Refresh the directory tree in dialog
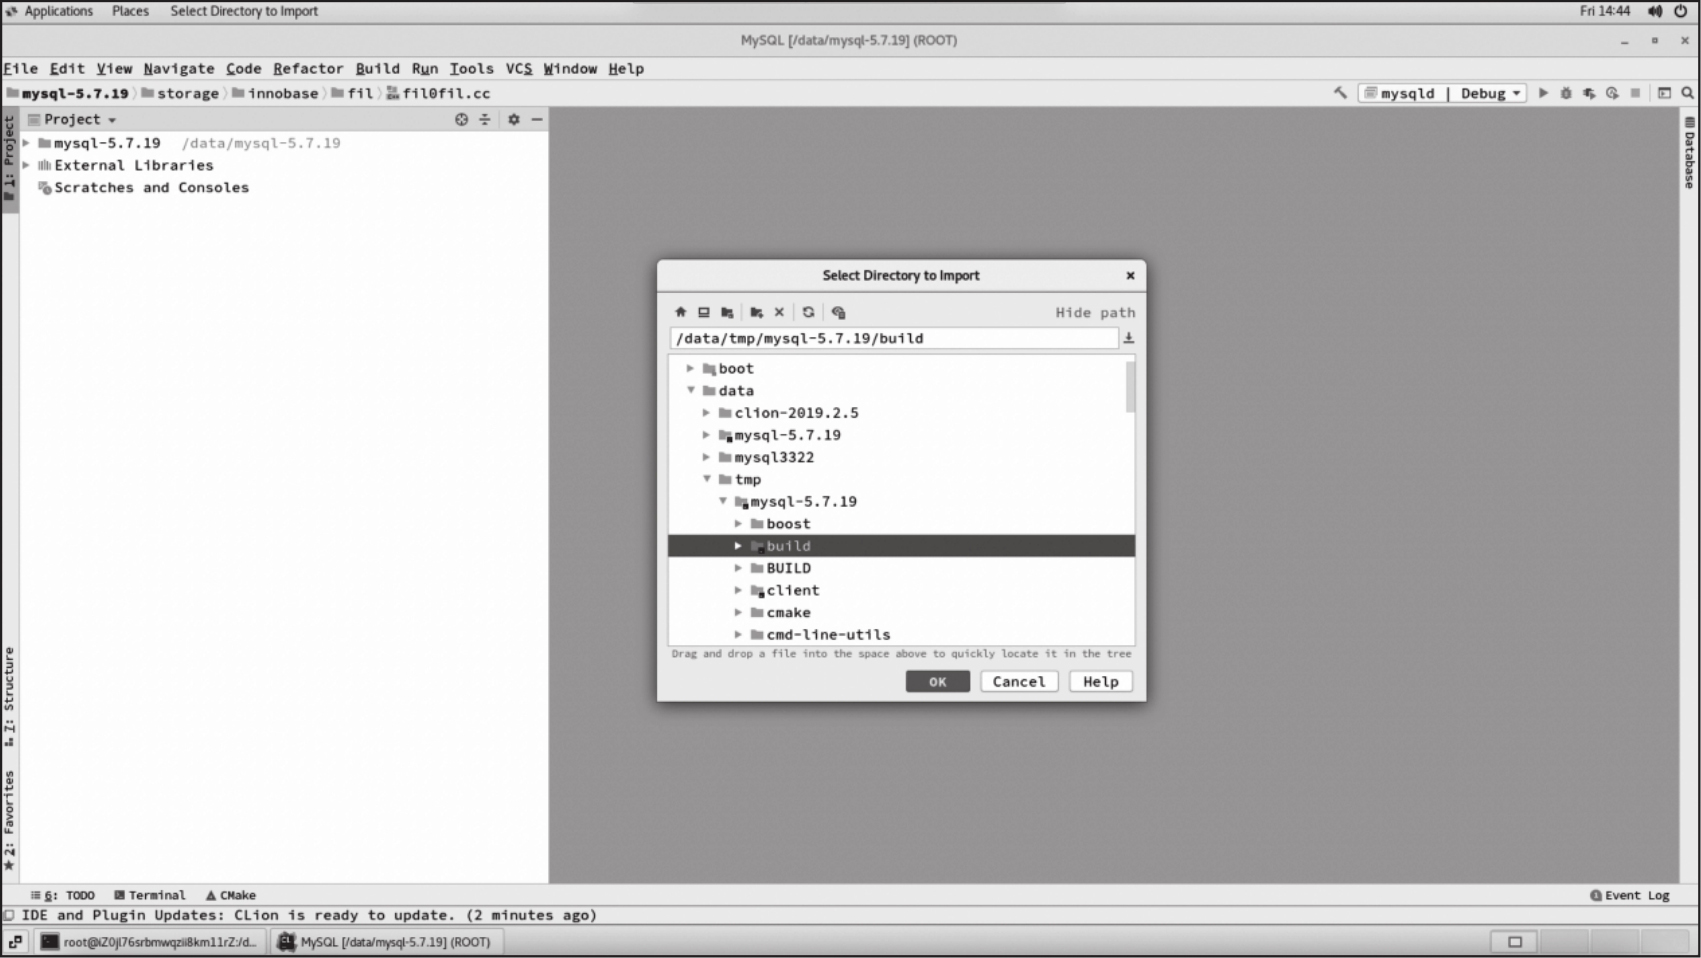The image size is (1701, 958). coord(808,312)
